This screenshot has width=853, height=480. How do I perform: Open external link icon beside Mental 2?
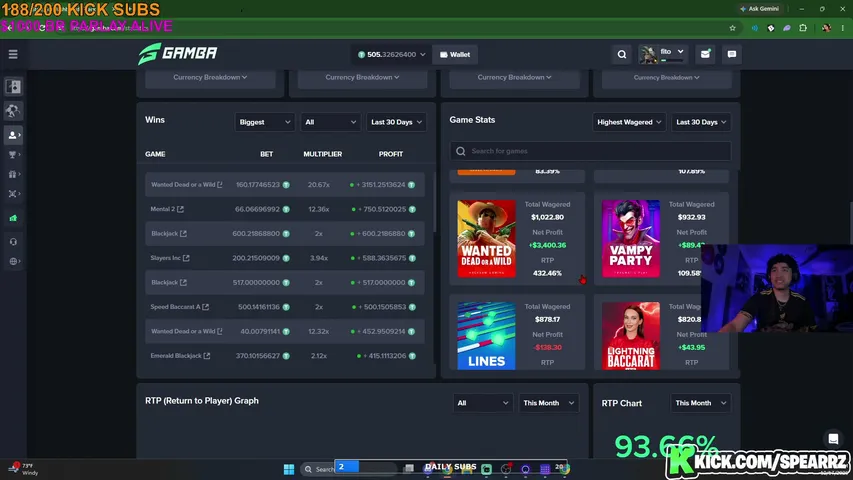(180, 209)
